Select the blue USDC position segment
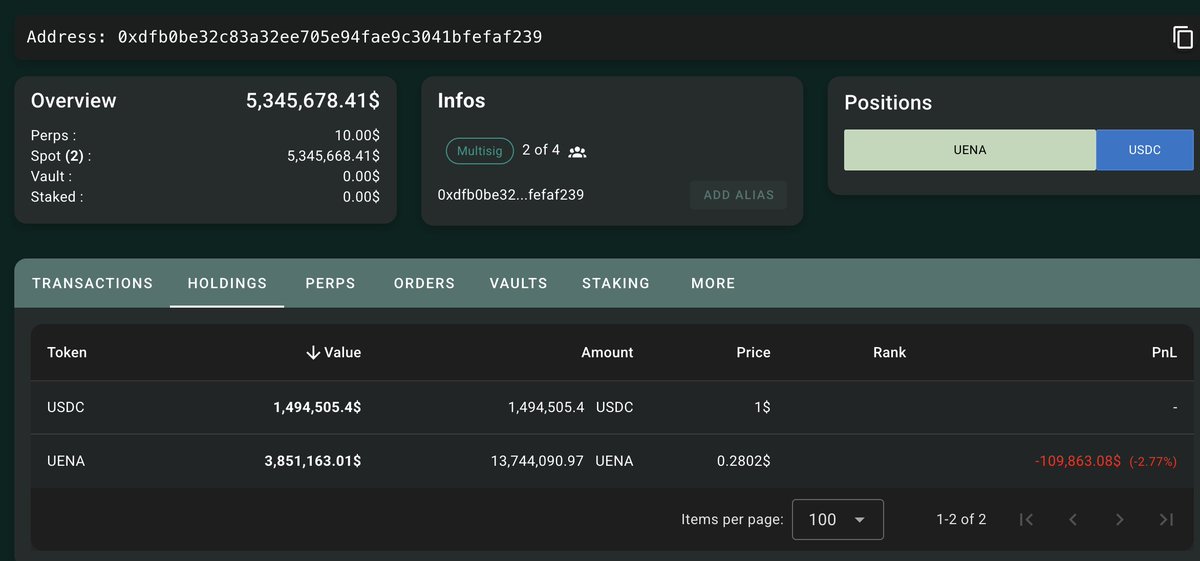The width and height of the screenshot is (1200, 561). (x=1144, y=150)
